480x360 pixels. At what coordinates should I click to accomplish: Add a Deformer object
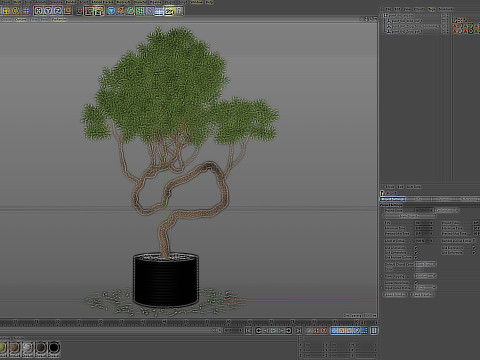150,11
